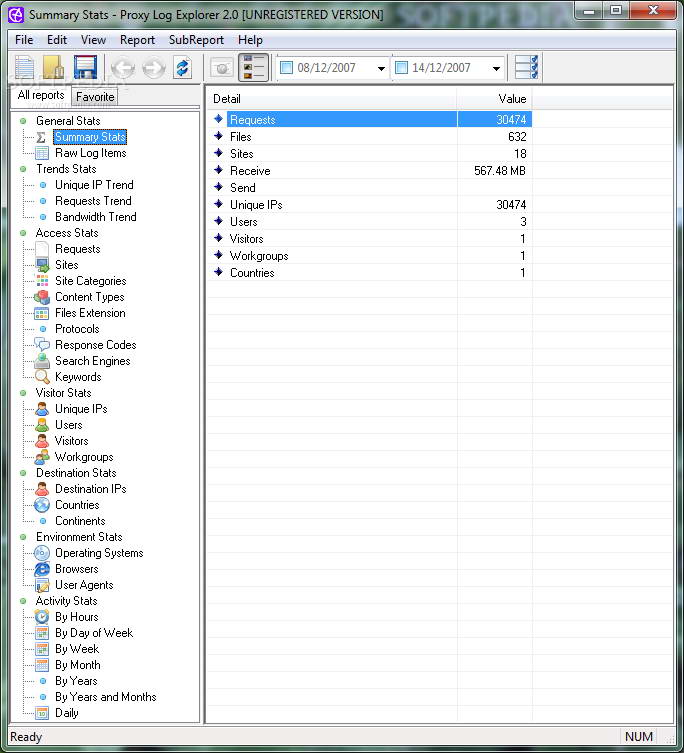Click the Browsers Internet Explorer icon

pyautogui.click(x=42, y=569)
